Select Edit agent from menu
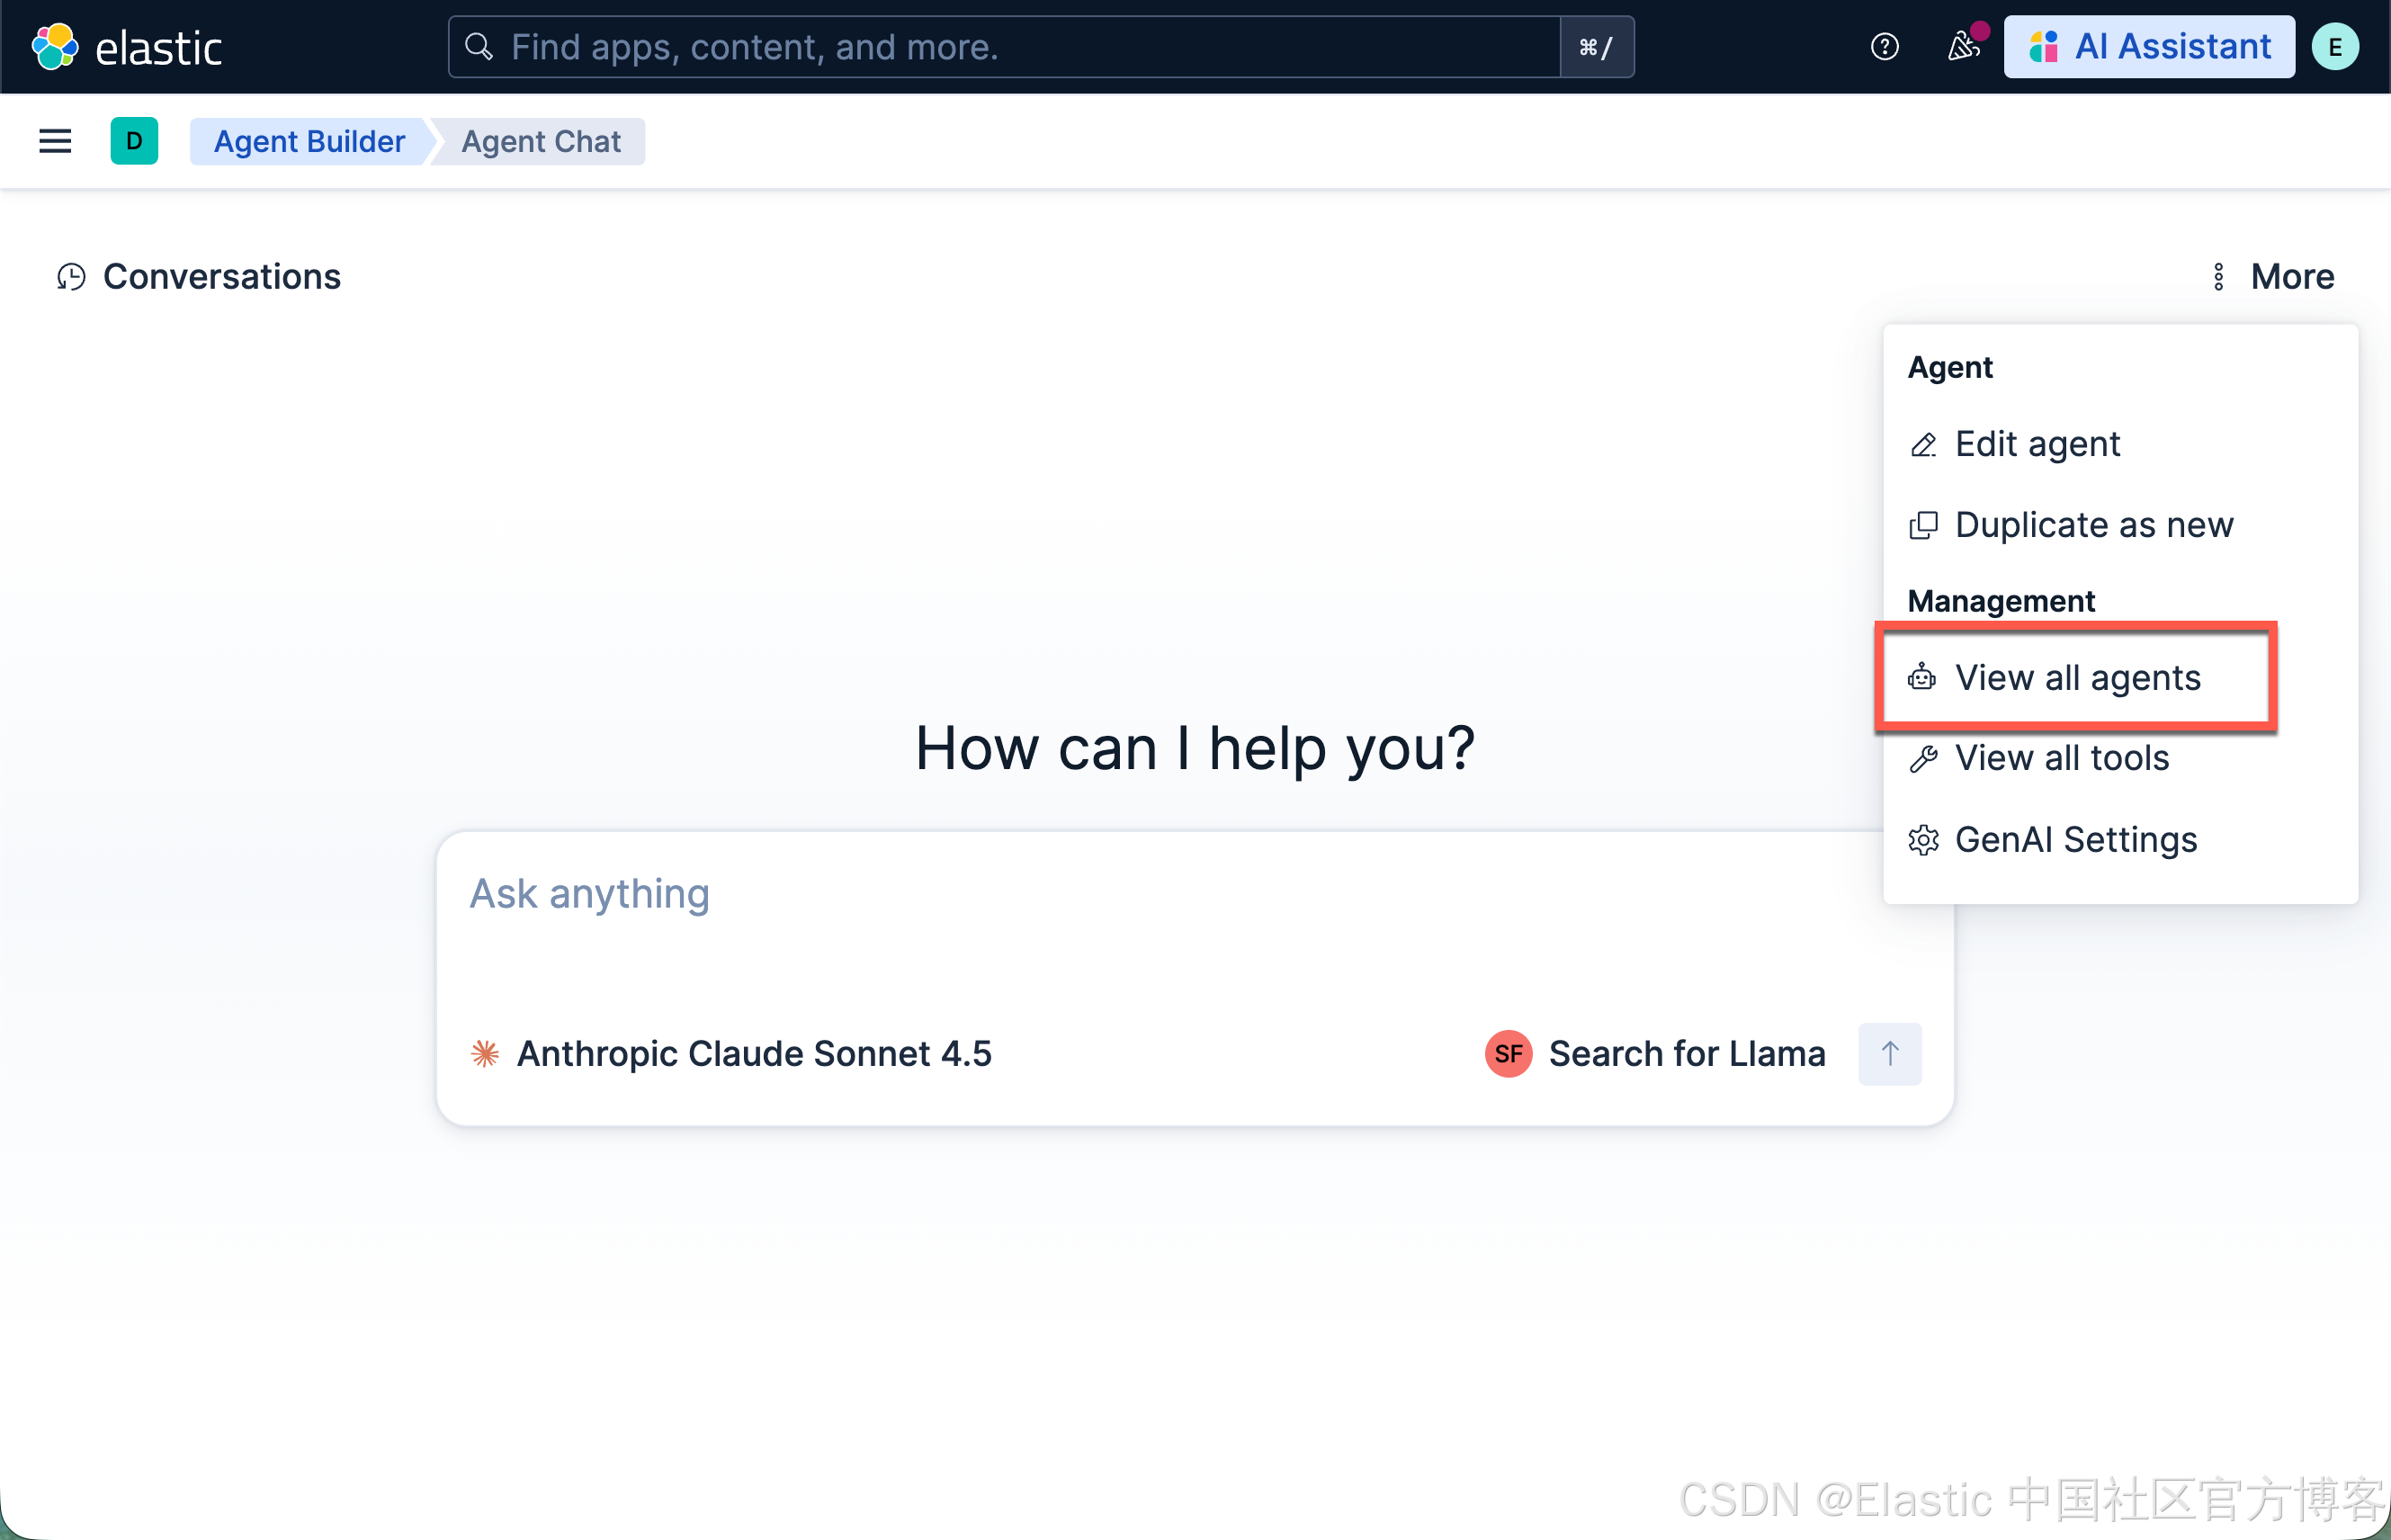 pos(2037,444)
